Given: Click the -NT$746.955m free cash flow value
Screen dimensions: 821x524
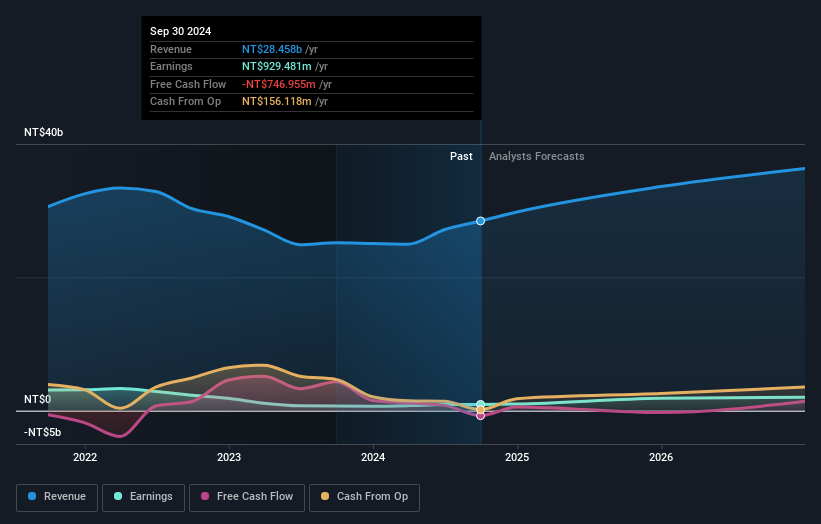Looking at the screenshot, I should click(279, 84).
